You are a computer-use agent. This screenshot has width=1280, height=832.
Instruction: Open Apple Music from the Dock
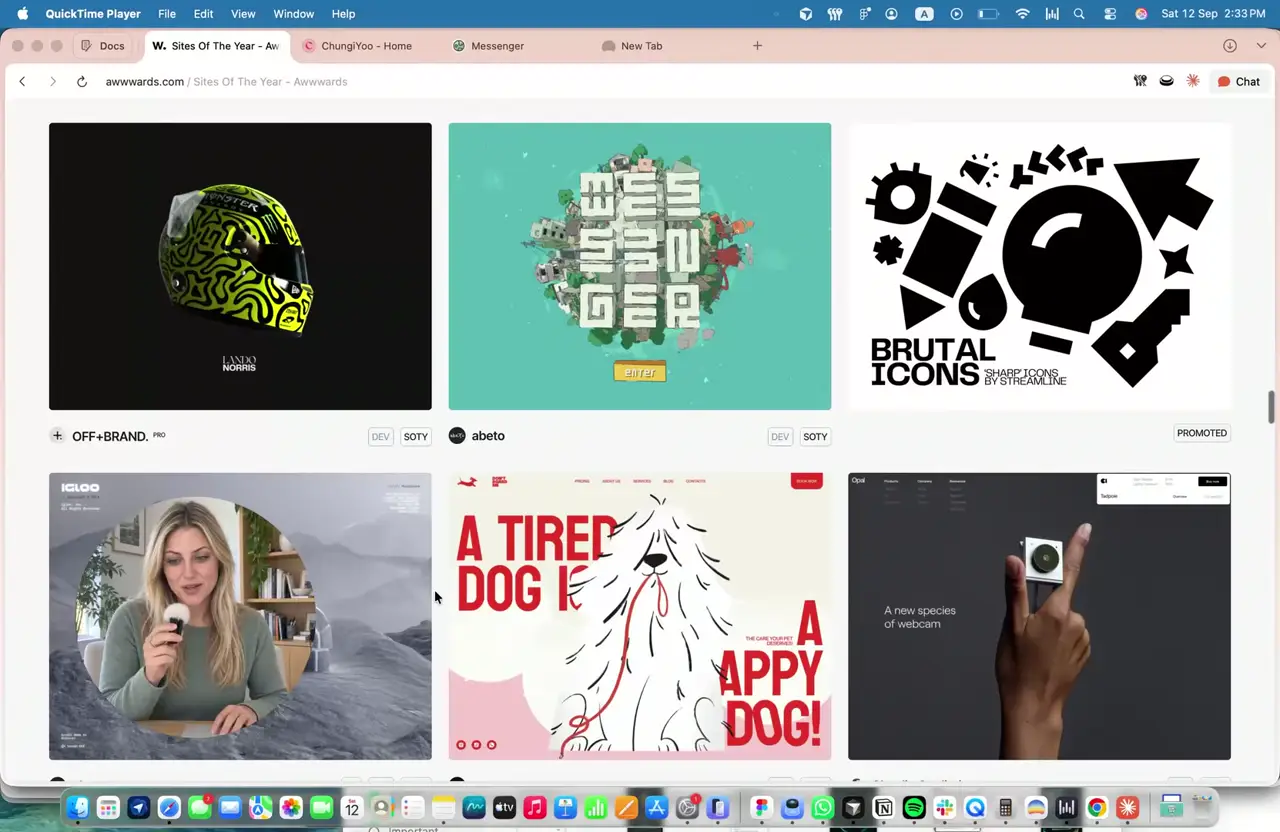click(x=534, y=807)
